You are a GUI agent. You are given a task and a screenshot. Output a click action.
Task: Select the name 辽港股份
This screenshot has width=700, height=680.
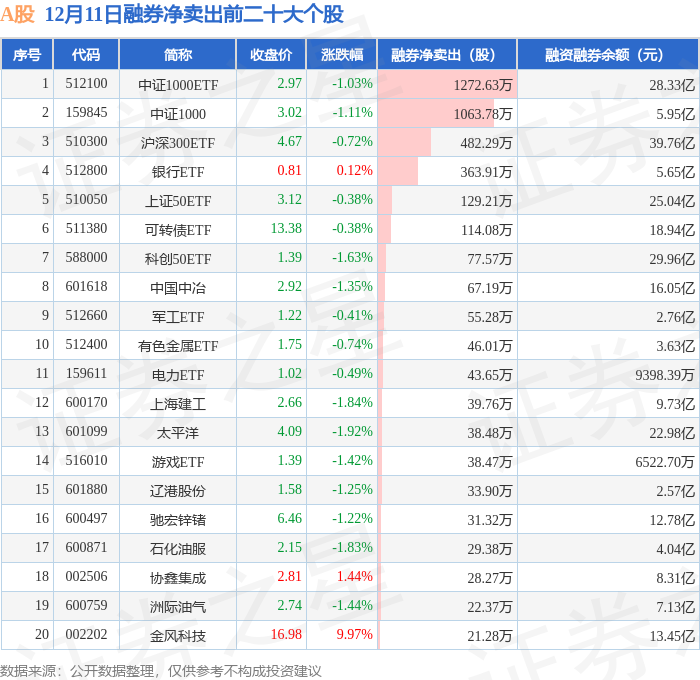[178, 491]
